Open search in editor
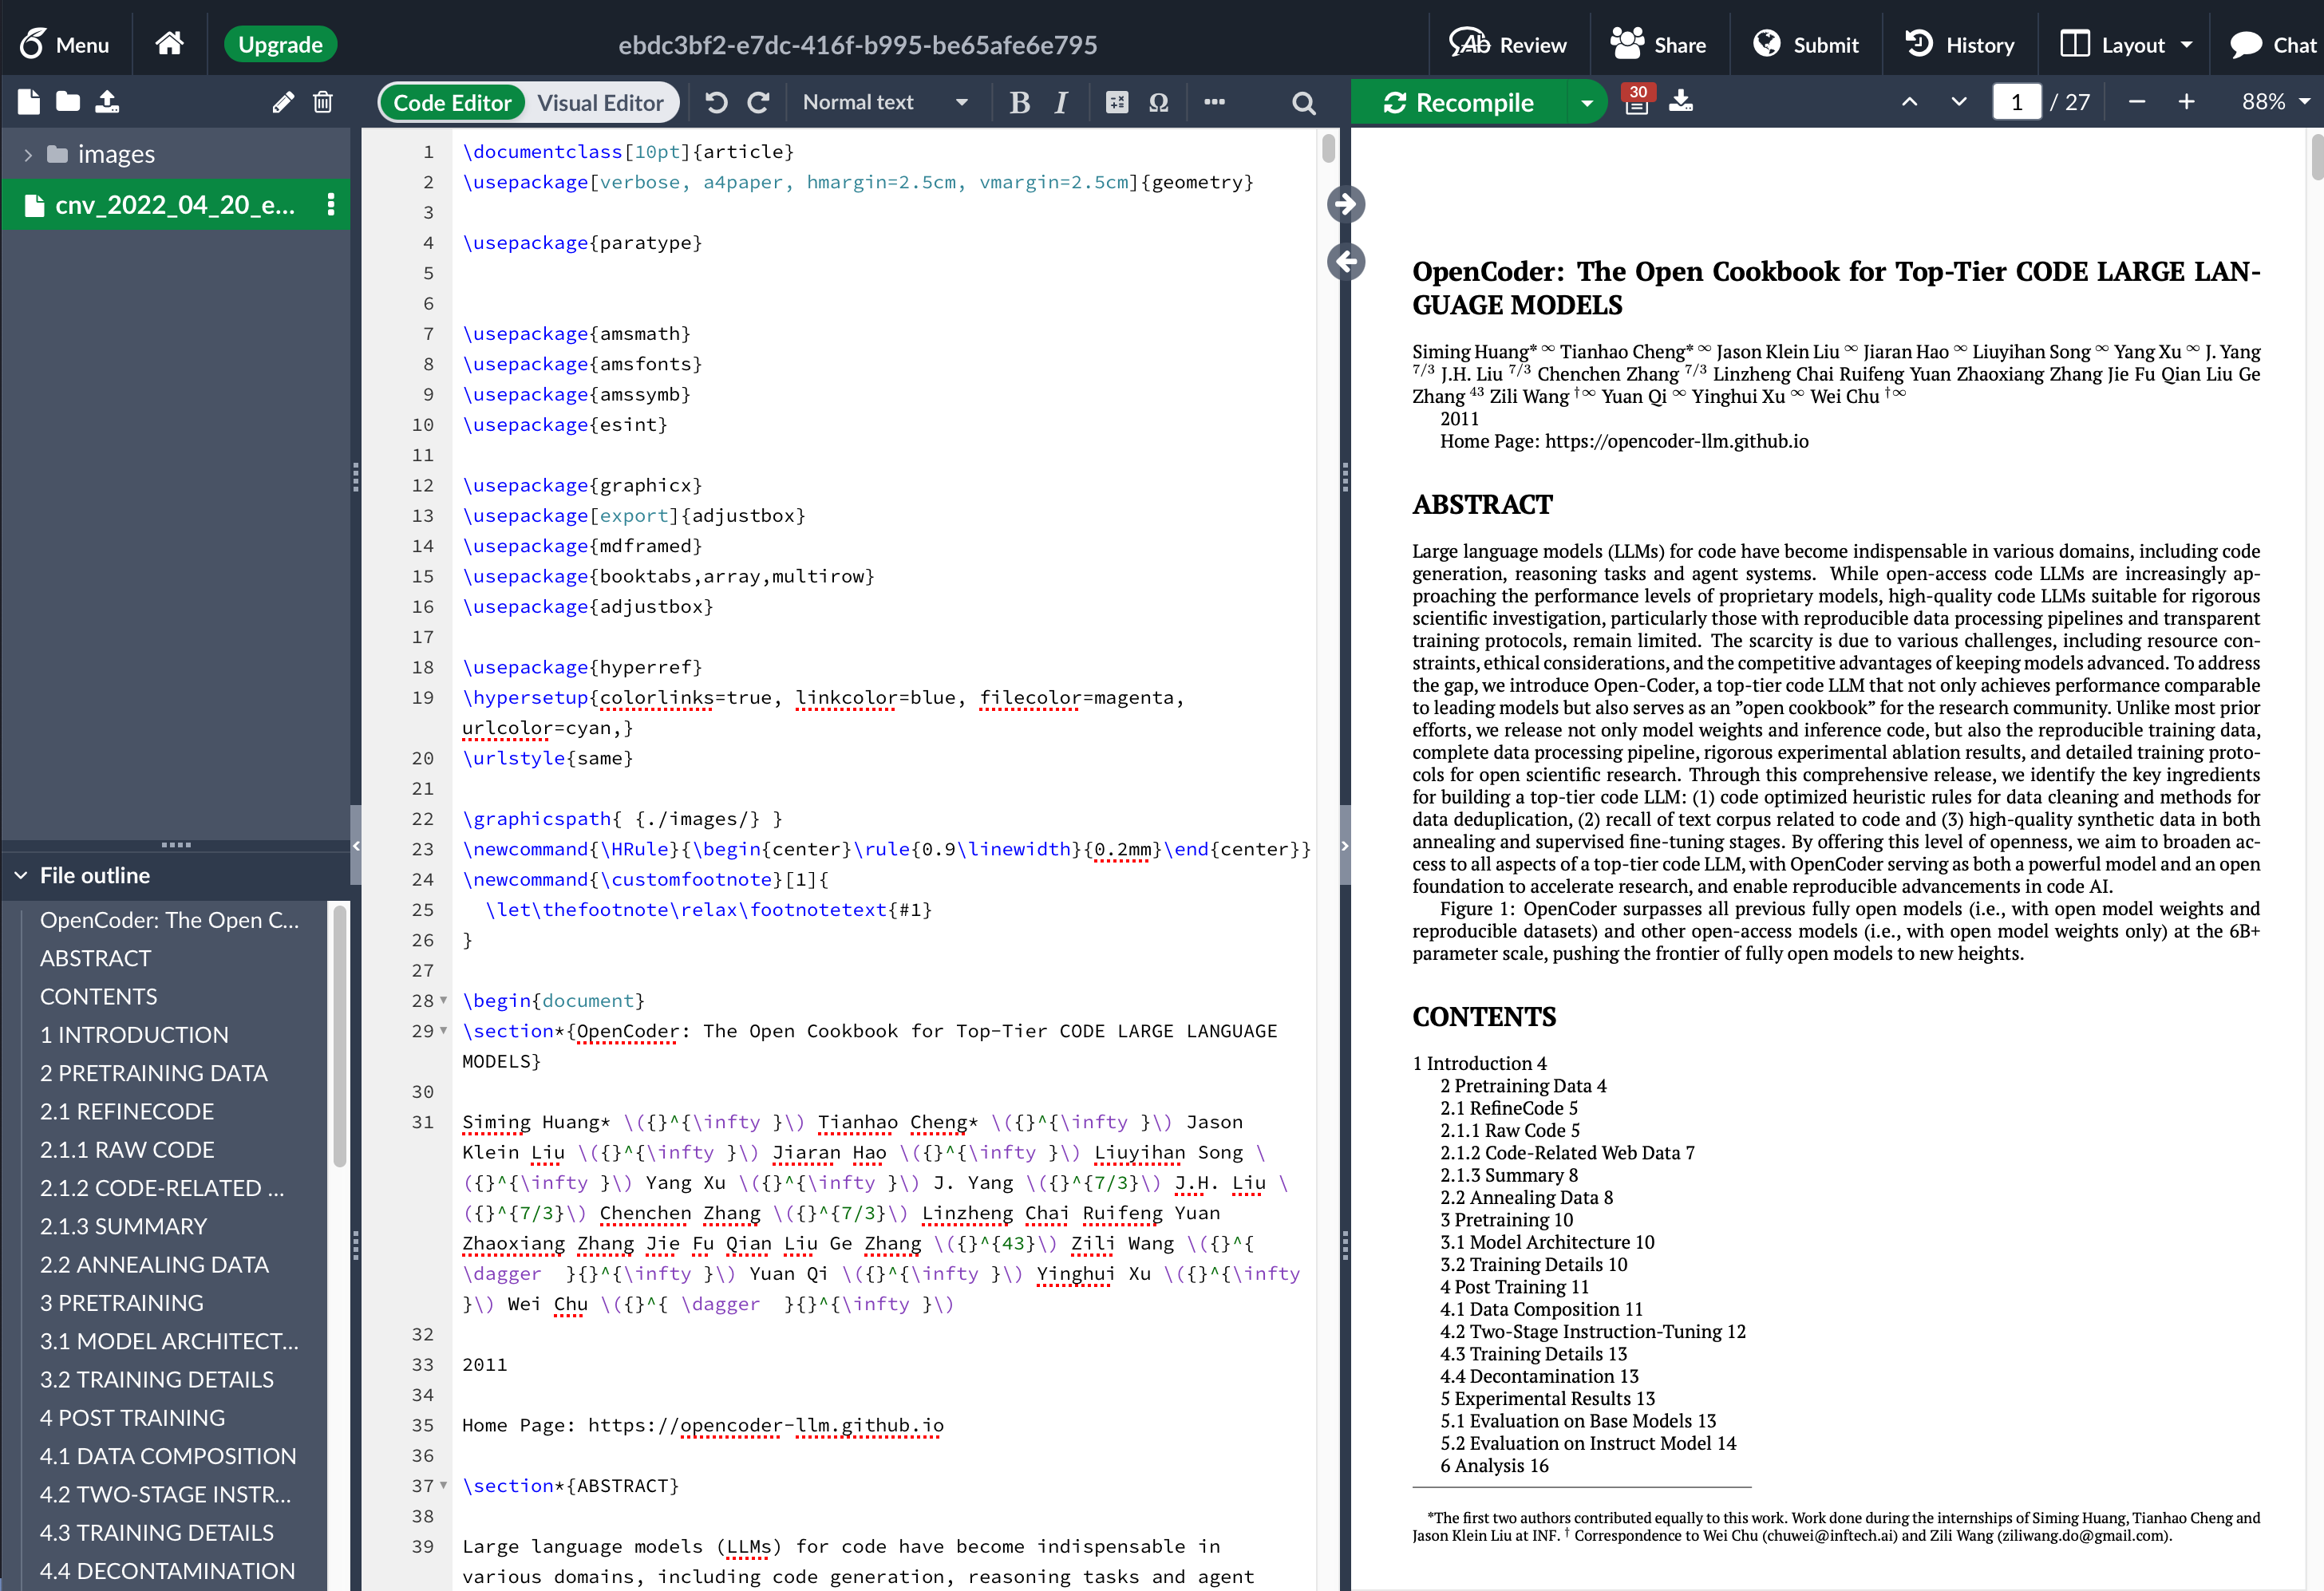The width and height of the screenshot is (2324, 1591). point(1303,102)
